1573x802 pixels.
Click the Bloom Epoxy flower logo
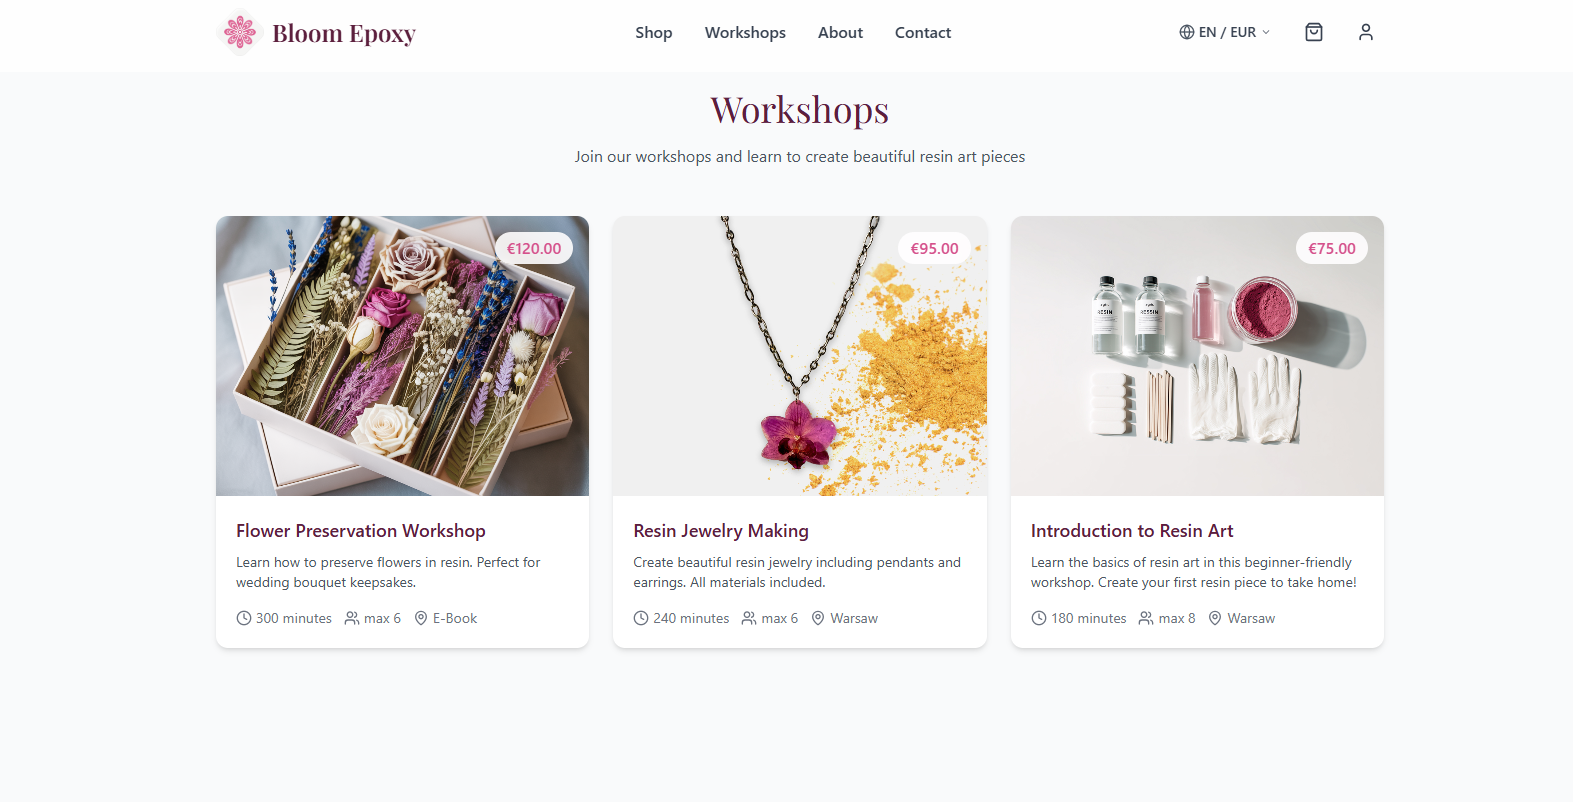239,32
